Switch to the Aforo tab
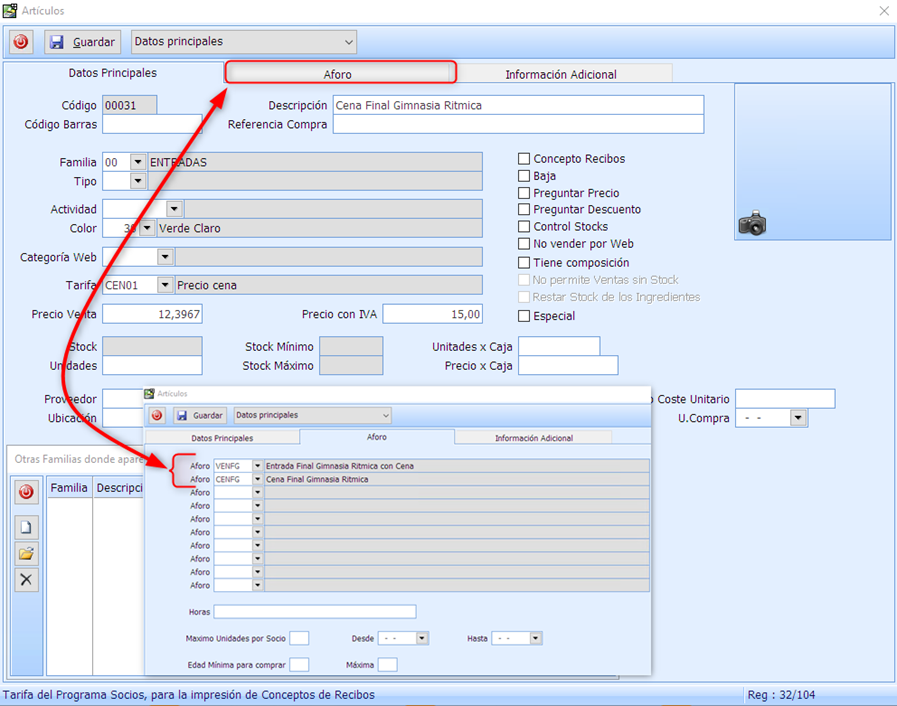 coord(338,74)
